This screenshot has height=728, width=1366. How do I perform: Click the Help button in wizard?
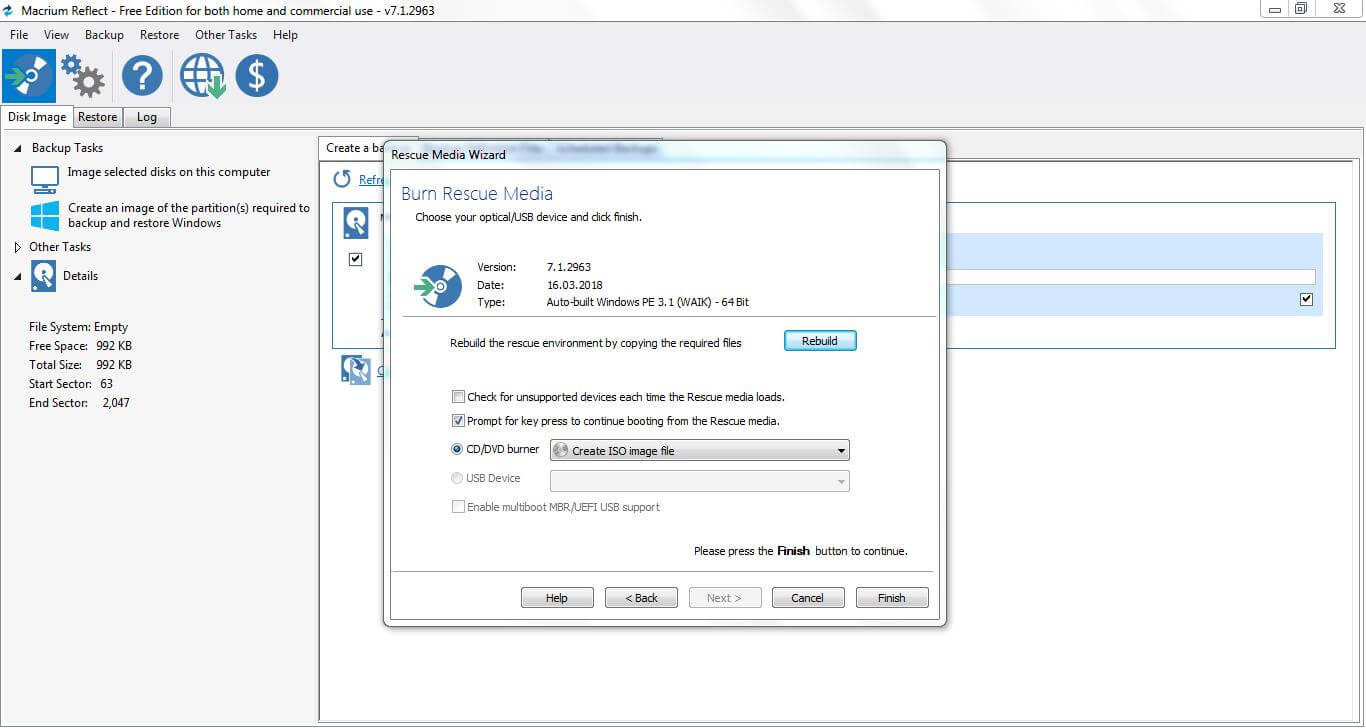(557, 598)
